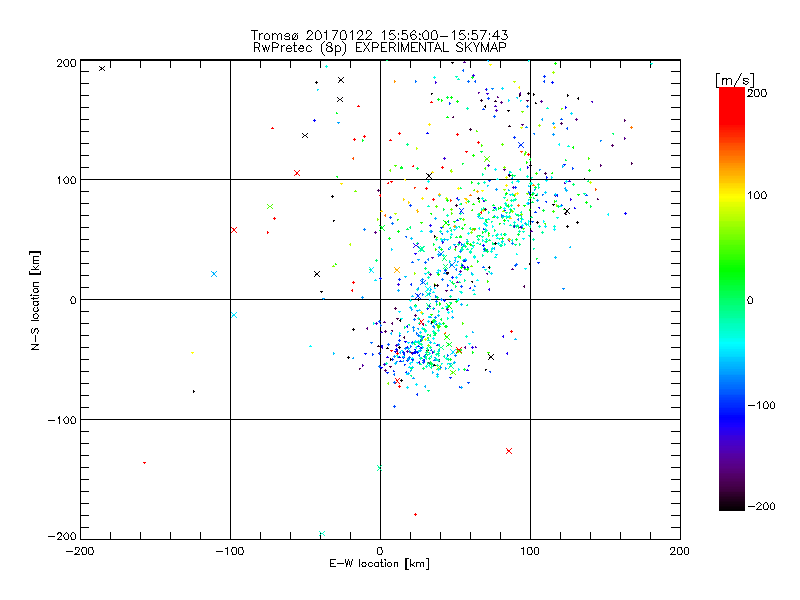Select the "N-S location [km]" axis label

click(35, 300)
